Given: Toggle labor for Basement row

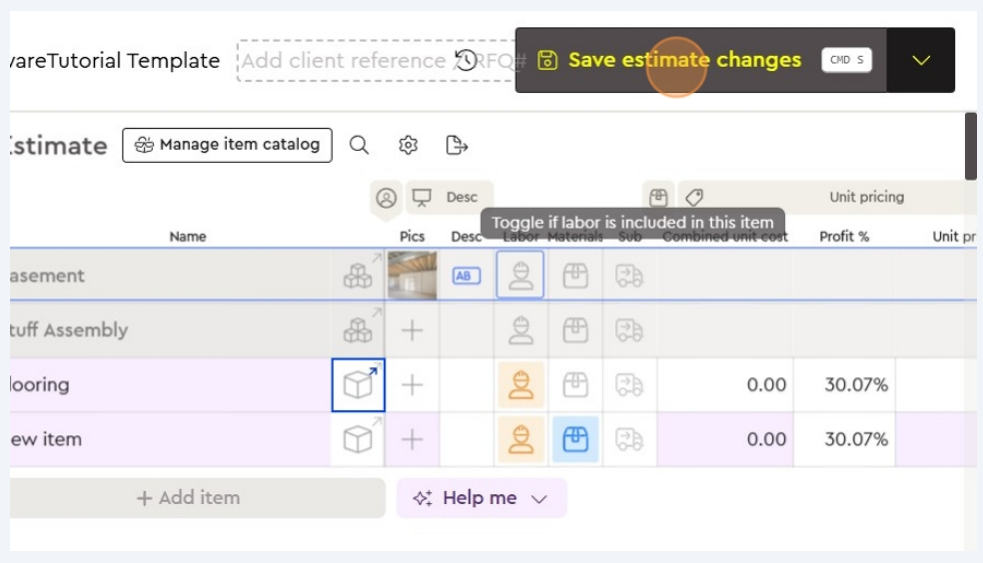Looking at the screenshot, I should [x=520, y=275].
